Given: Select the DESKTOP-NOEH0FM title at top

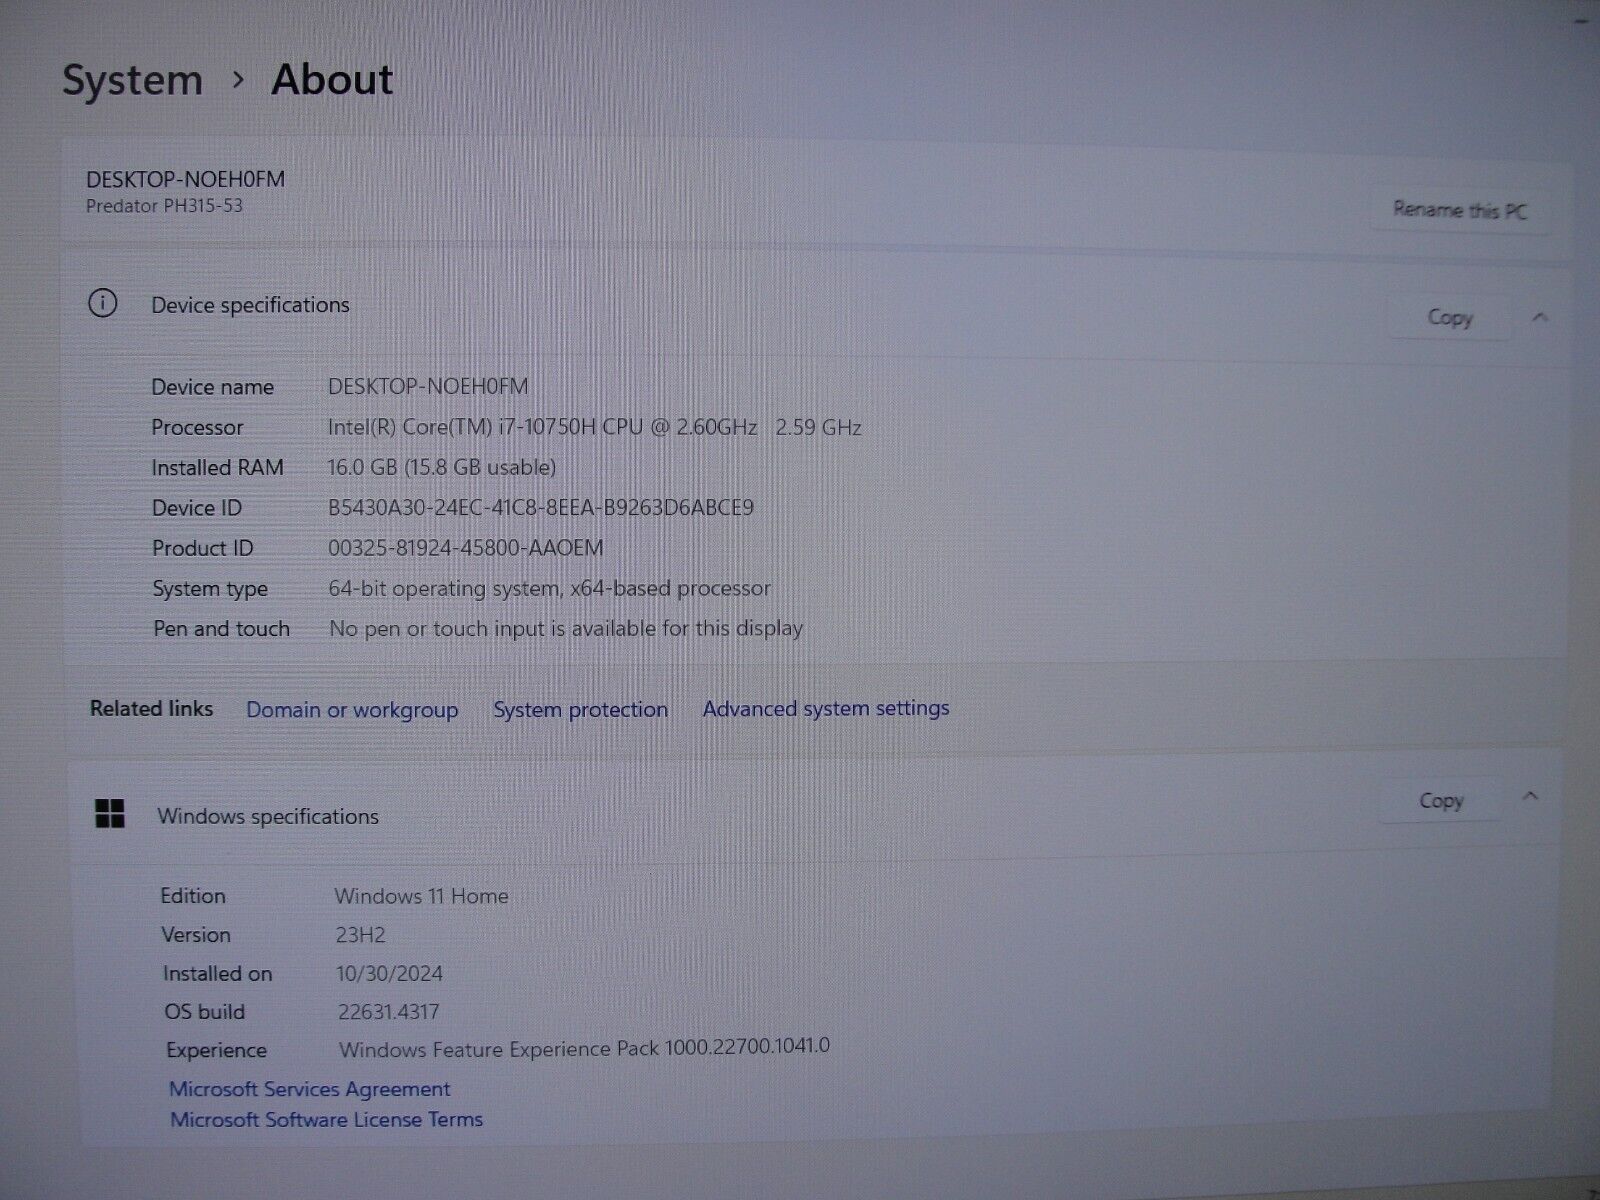Looking at the screenshot, I should pos(185,179).
